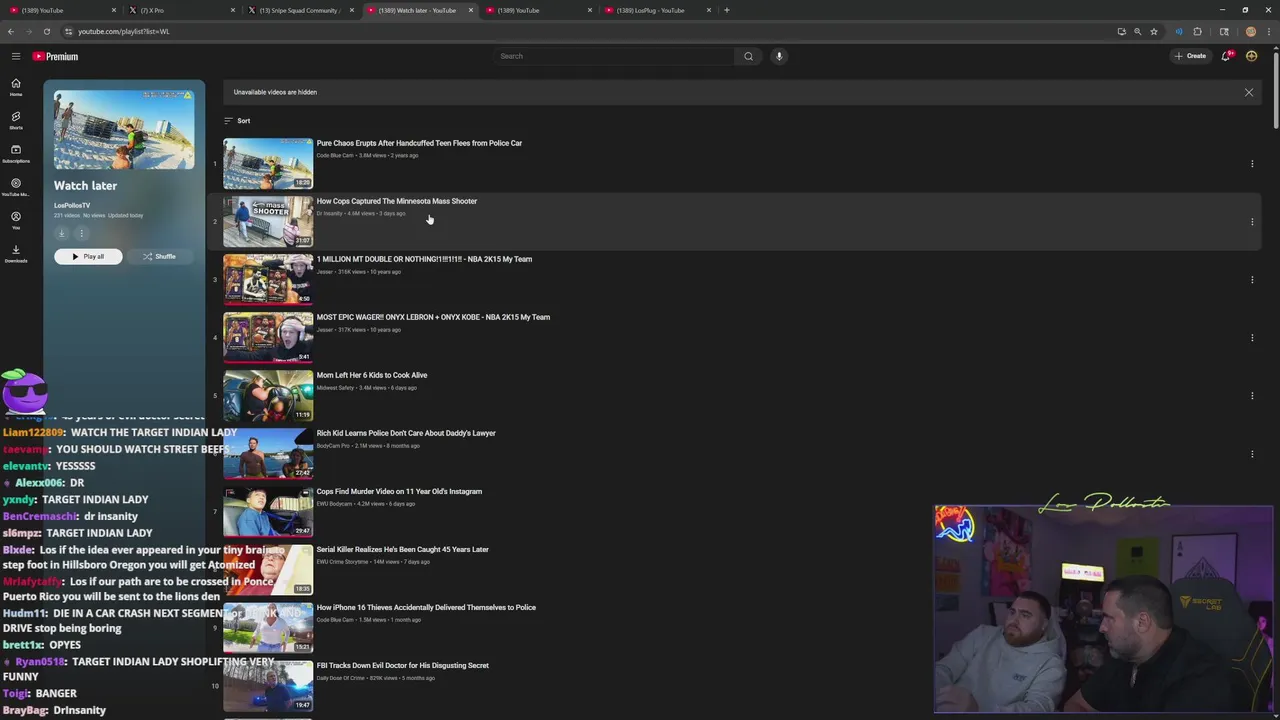Open Subscriptions in the sidebar
1280x720 pixels.
coord(16,153)
